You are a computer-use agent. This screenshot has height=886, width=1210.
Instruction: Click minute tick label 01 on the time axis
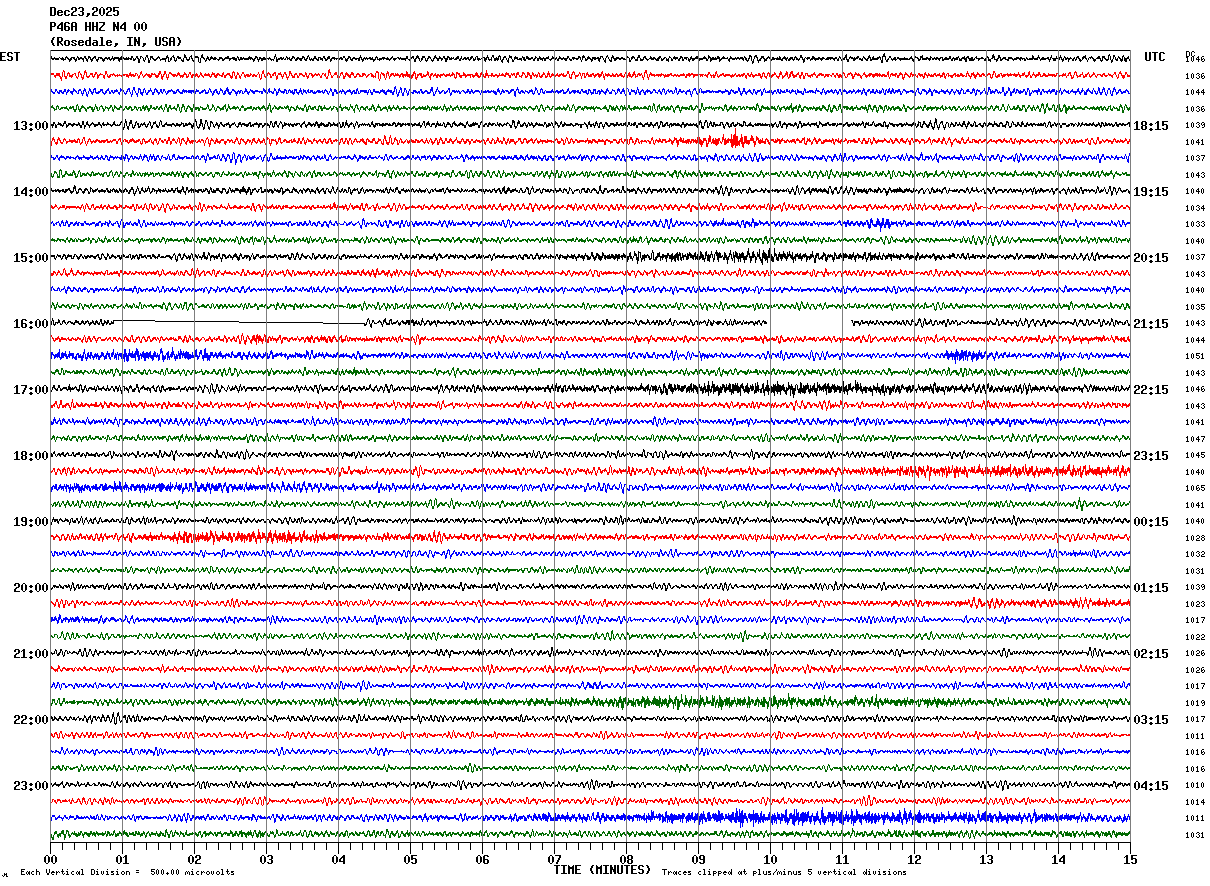coord(122,859)
